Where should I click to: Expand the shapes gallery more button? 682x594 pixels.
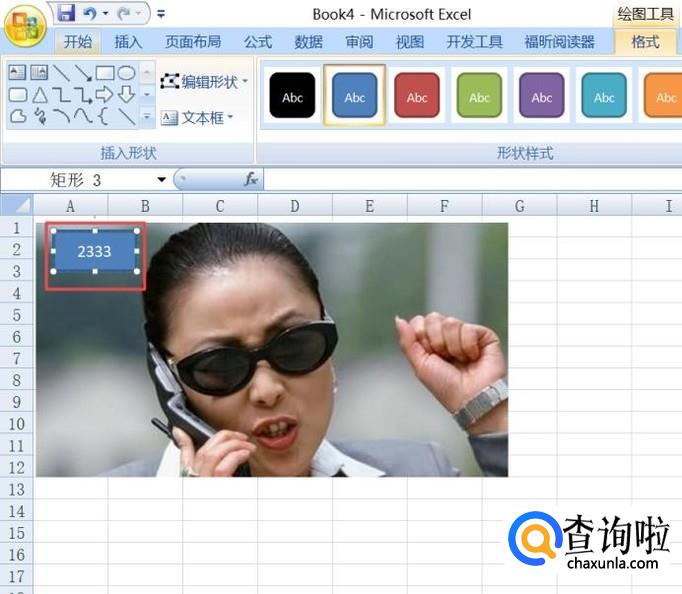[x=147, y=117]
